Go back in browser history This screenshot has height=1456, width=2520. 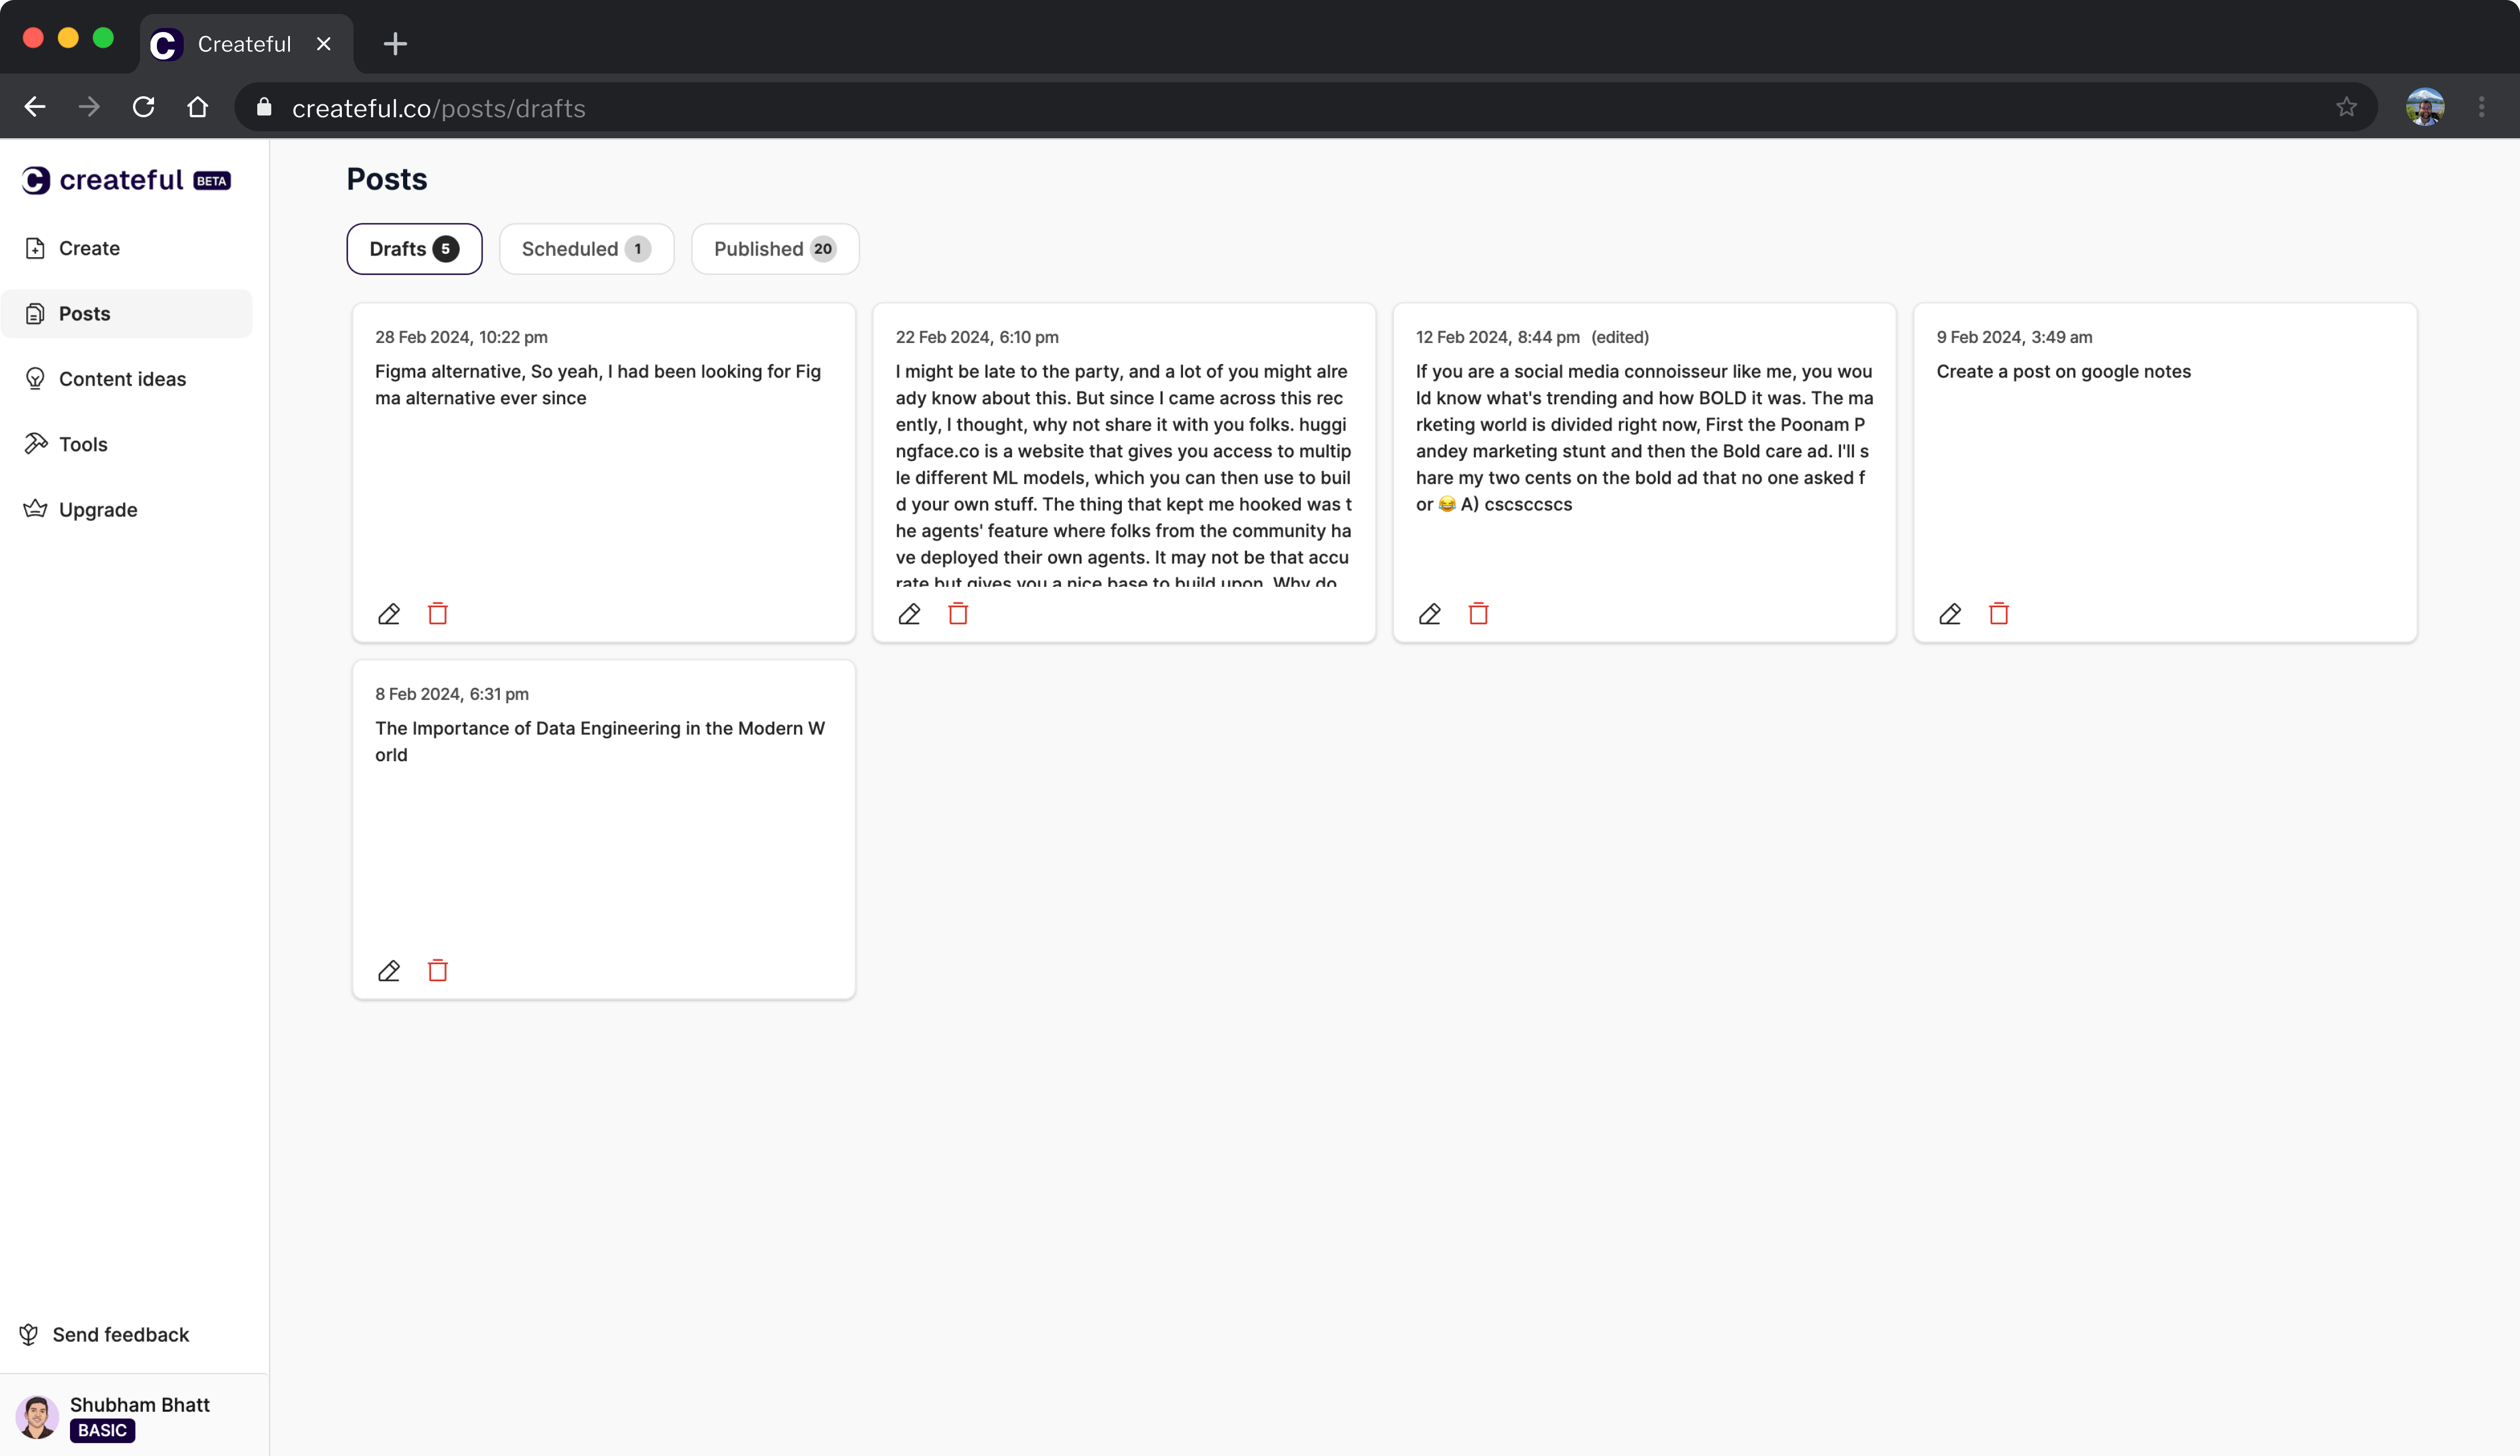pos(35,107)
